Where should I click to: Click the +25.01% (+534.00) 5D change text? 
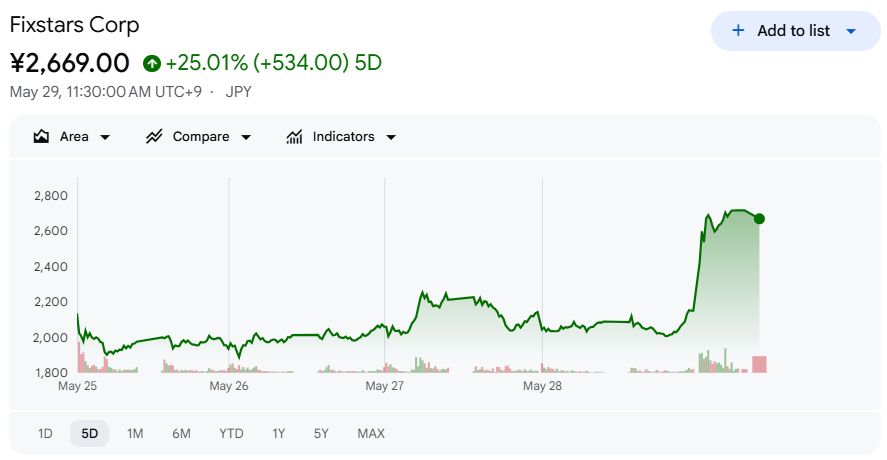(x=274, y=63)
